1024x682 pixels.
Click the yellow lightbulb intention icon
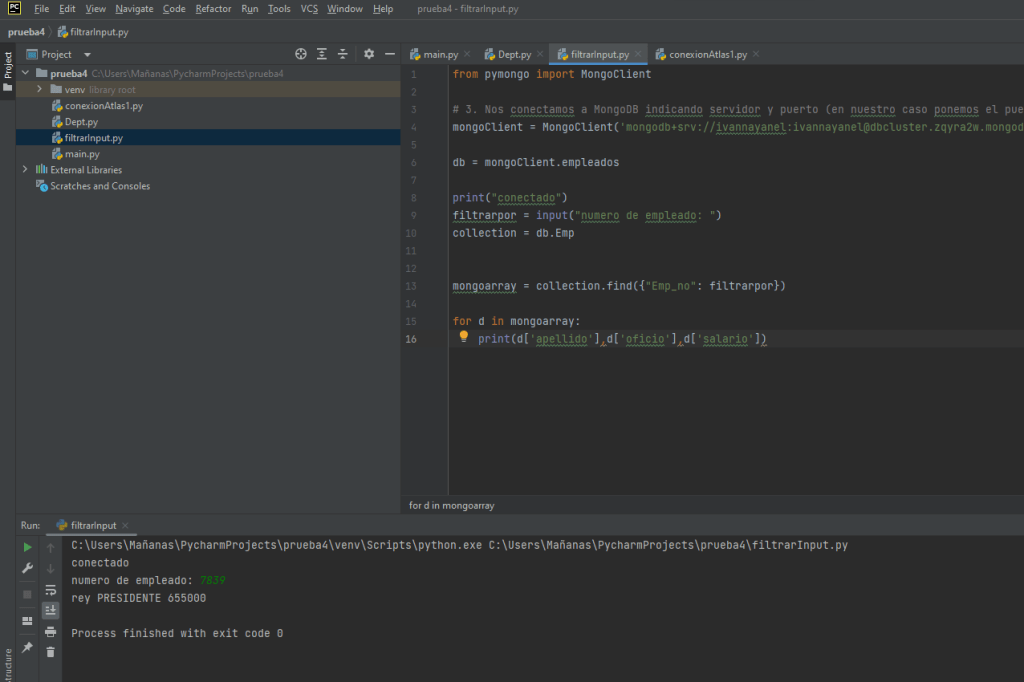(464, 338)
